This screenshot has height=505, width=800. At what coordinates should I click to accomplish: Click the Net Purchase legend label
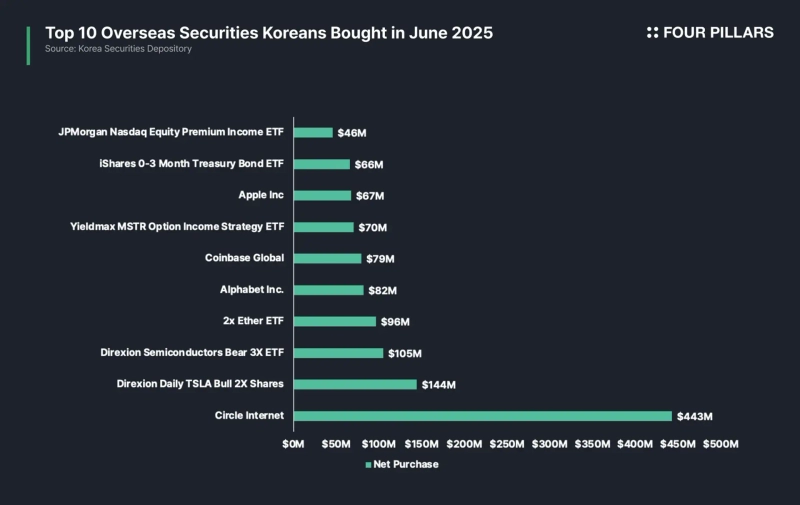(x=406, y=464)
